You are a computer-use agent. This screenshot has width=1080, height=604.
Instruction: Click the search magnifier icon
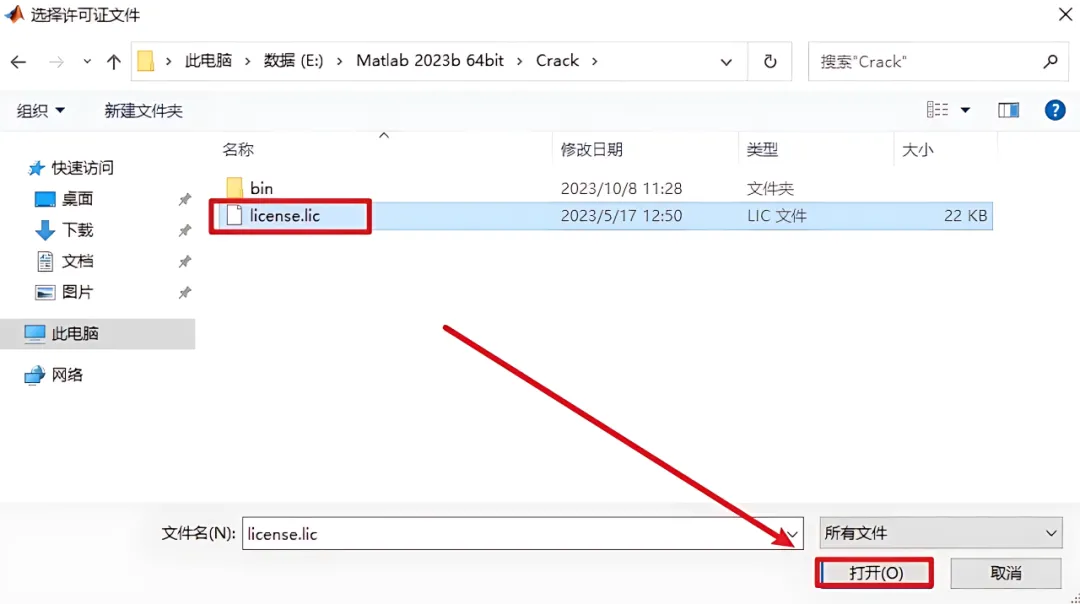pos(1050,61)
